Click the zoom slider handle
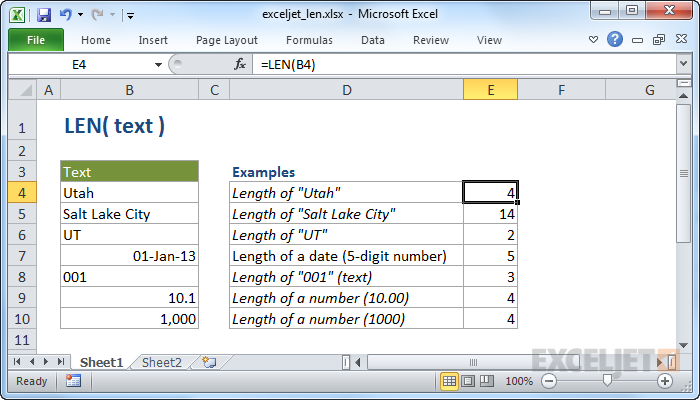 pos(607,381)
